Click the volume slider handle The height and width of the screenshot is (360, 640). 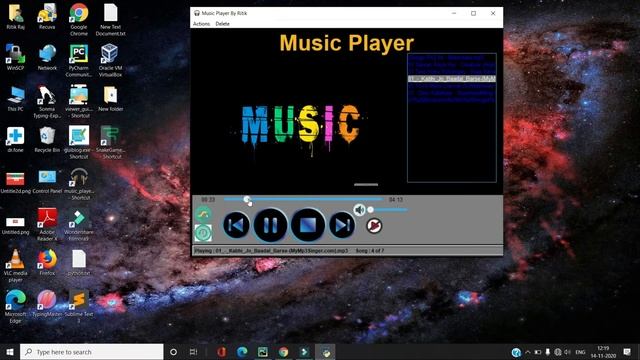click(x=370, y=210)
